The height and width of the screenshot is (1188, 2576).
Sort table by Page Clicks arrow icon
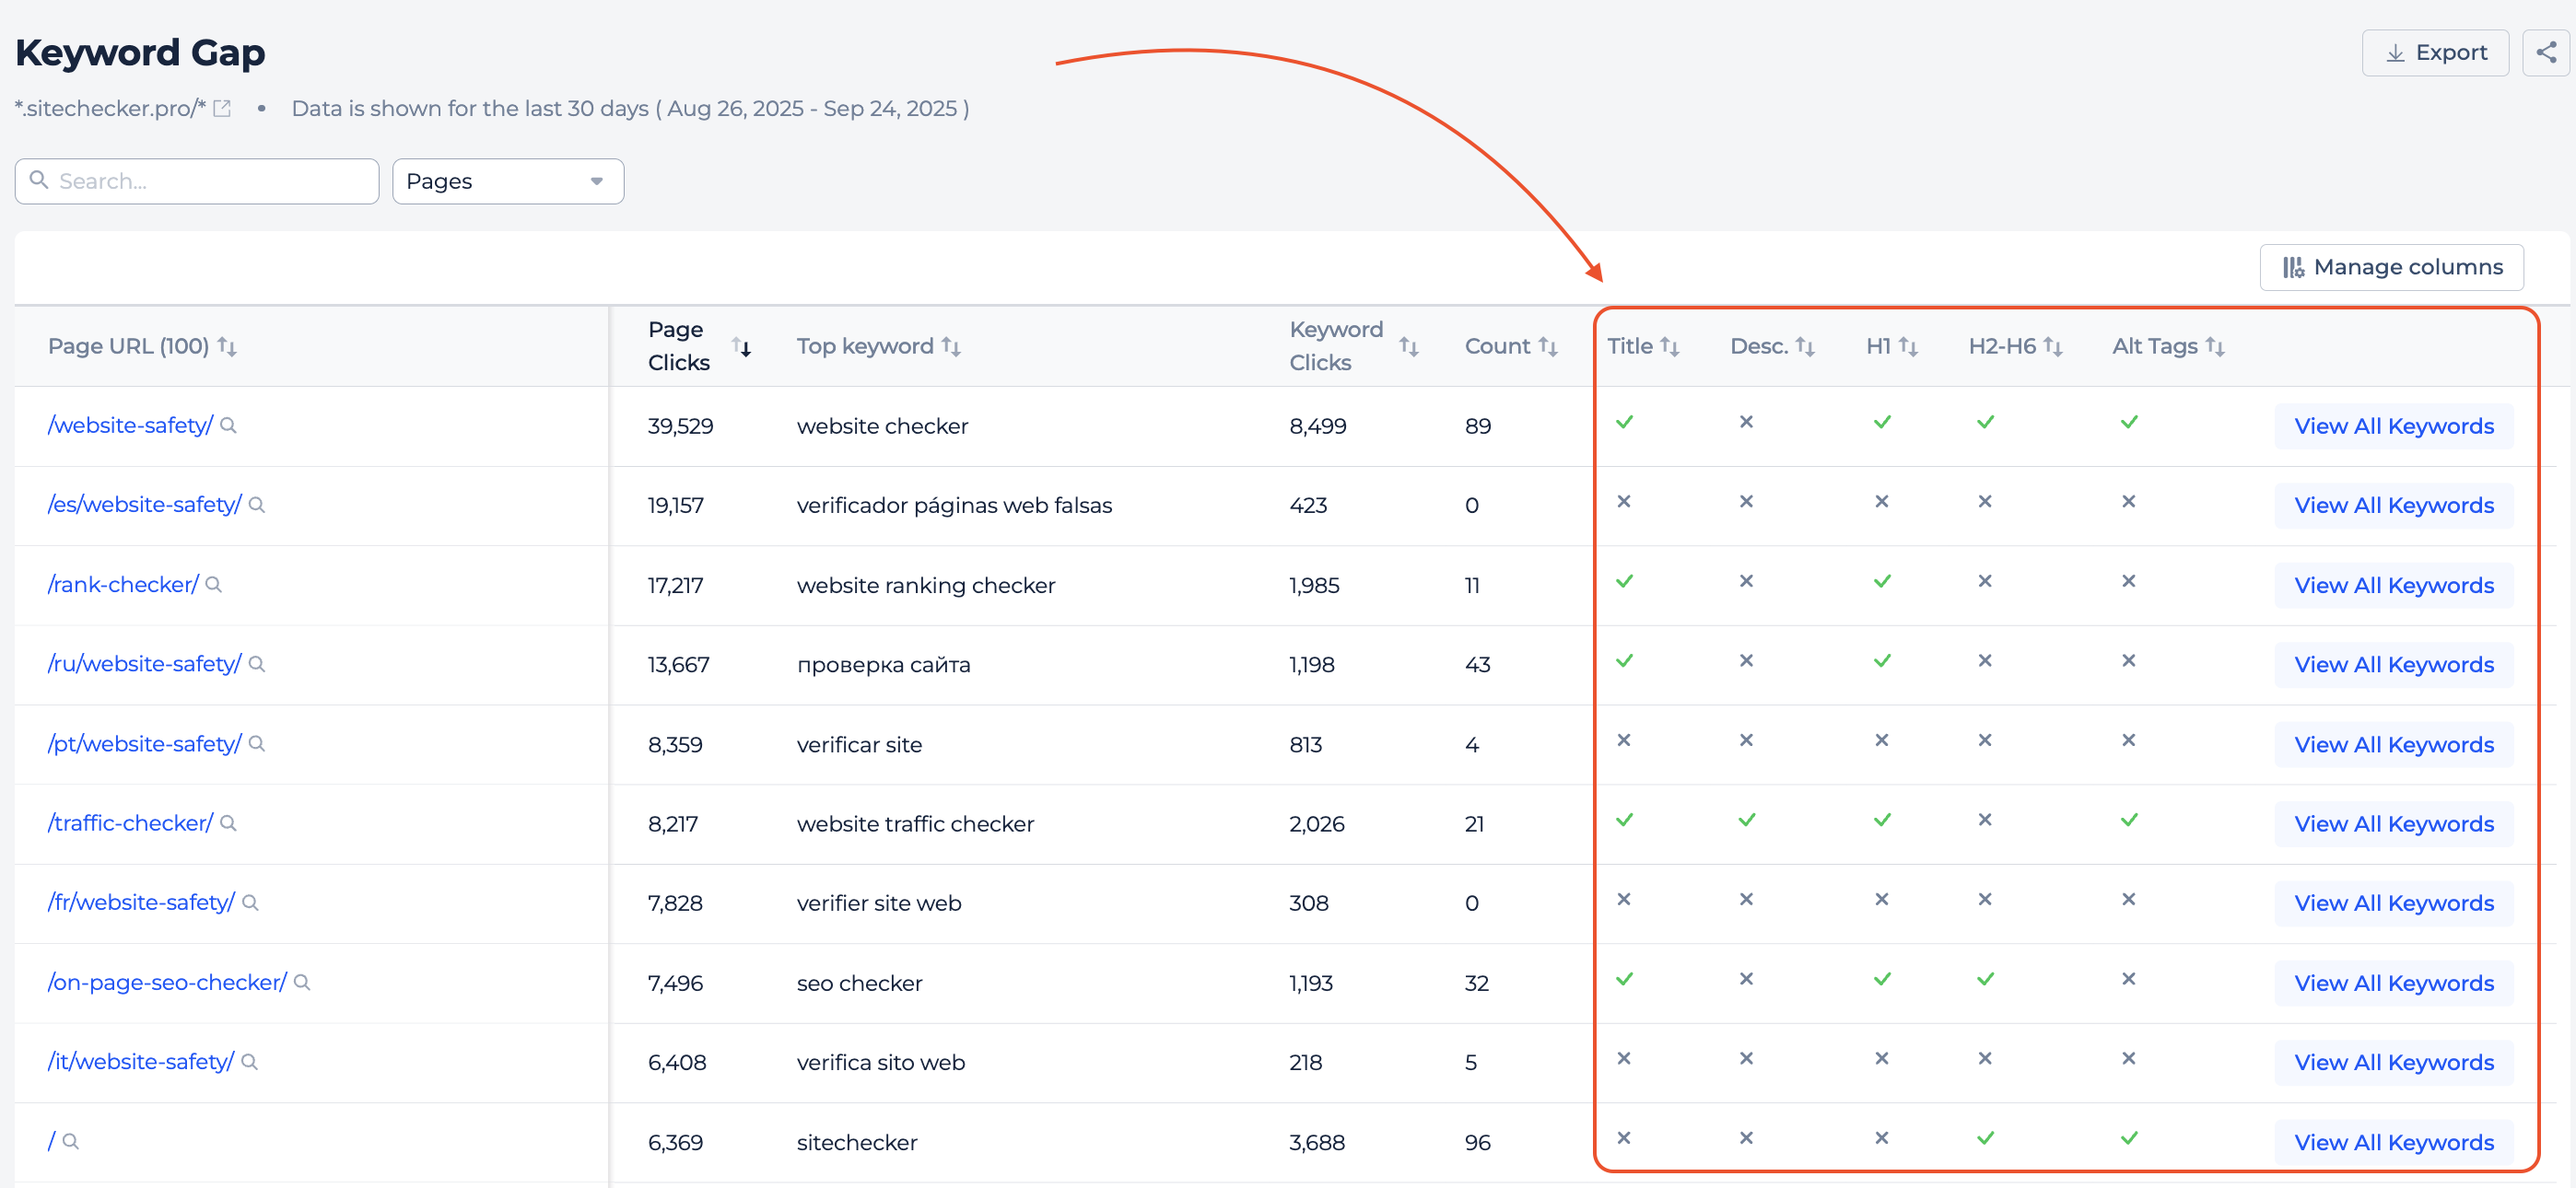[x=741, y=346]
